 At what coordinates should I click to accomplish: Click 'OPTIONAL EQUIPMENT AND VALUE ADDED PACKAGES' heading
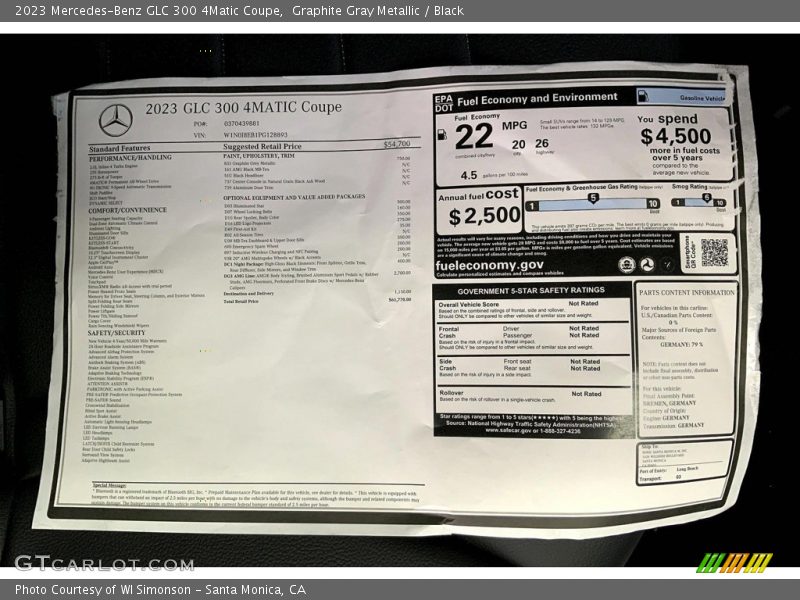[x=294, y=197]
